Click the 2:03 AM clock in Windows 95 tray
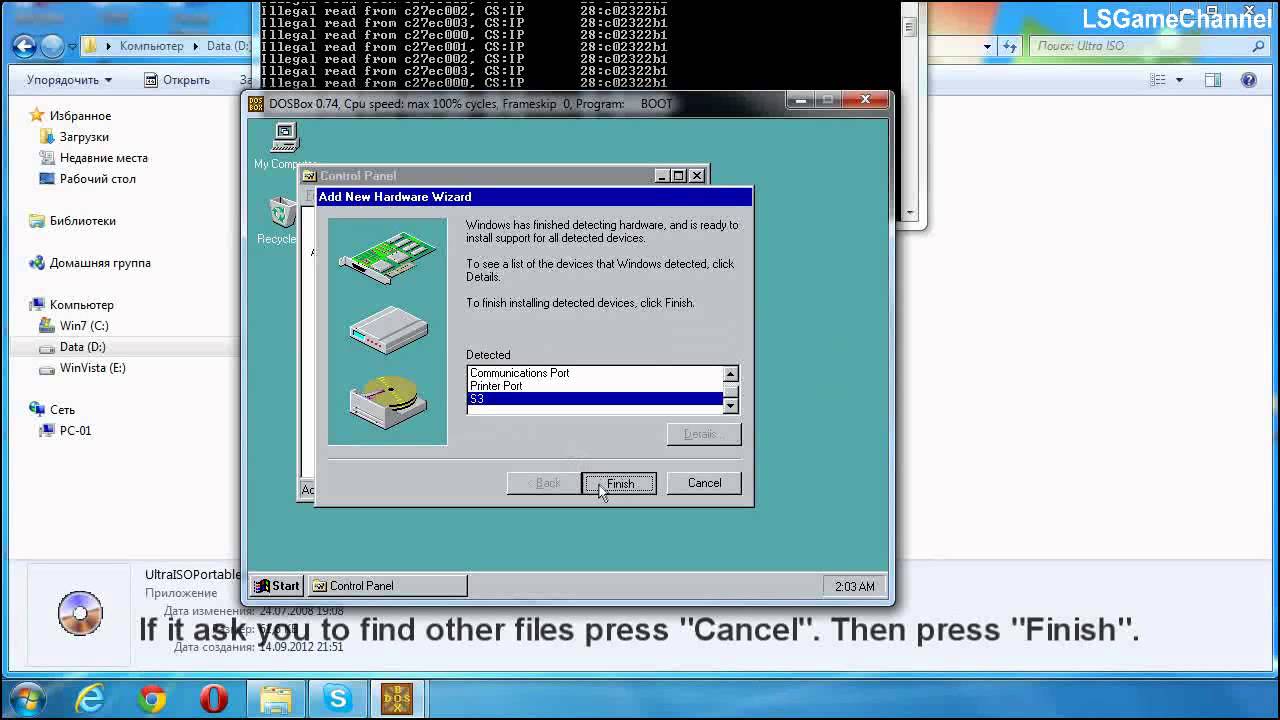This screenshot has width=1280, height=720. (x=854, y=586)
